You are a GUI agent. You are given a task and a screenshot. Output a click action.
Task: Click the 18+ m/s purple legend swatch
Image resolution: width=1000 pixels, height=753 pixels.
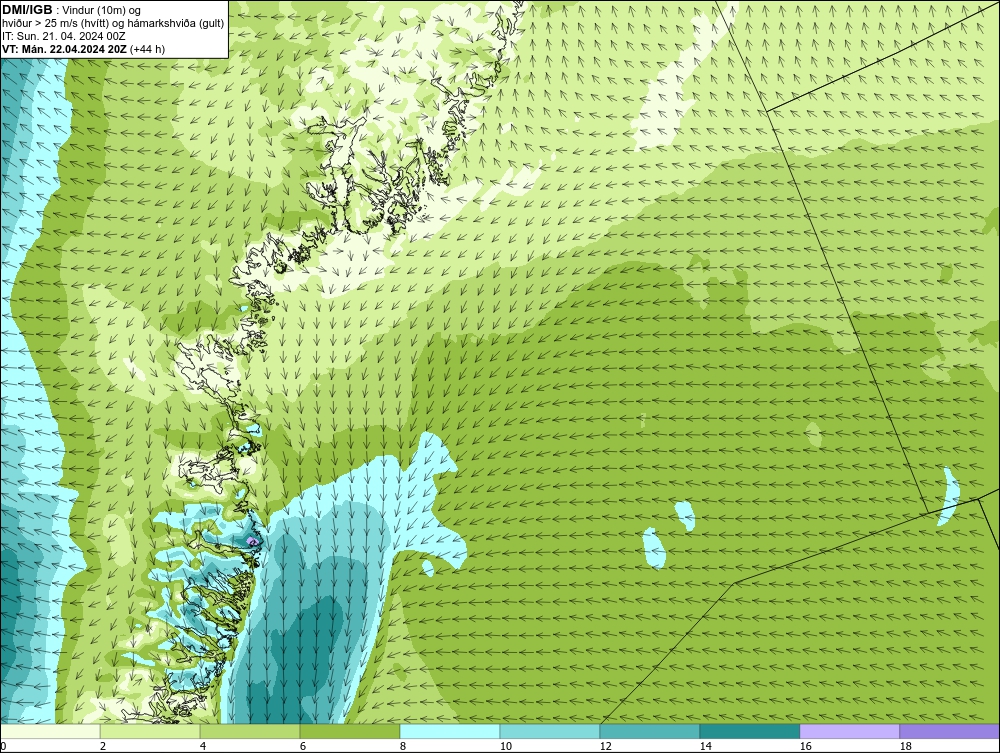(950, 731)
